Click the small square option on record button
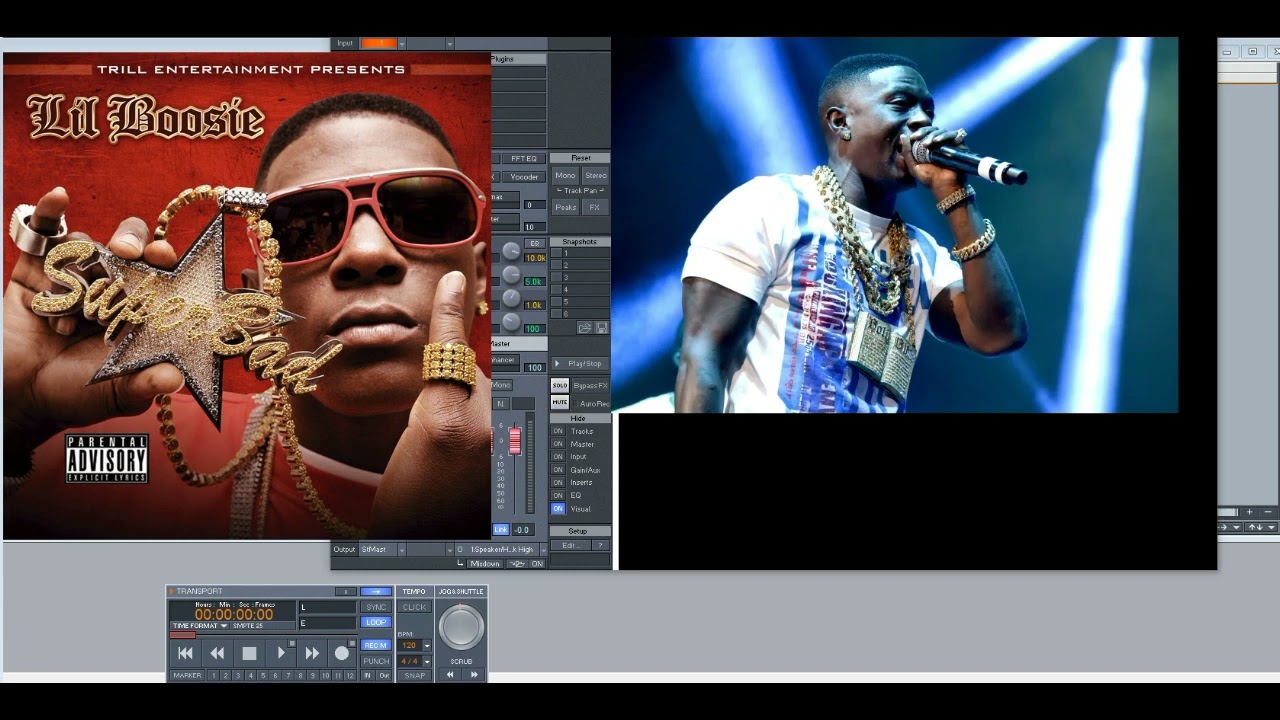 pyautogui.click(x=352, y=643)
